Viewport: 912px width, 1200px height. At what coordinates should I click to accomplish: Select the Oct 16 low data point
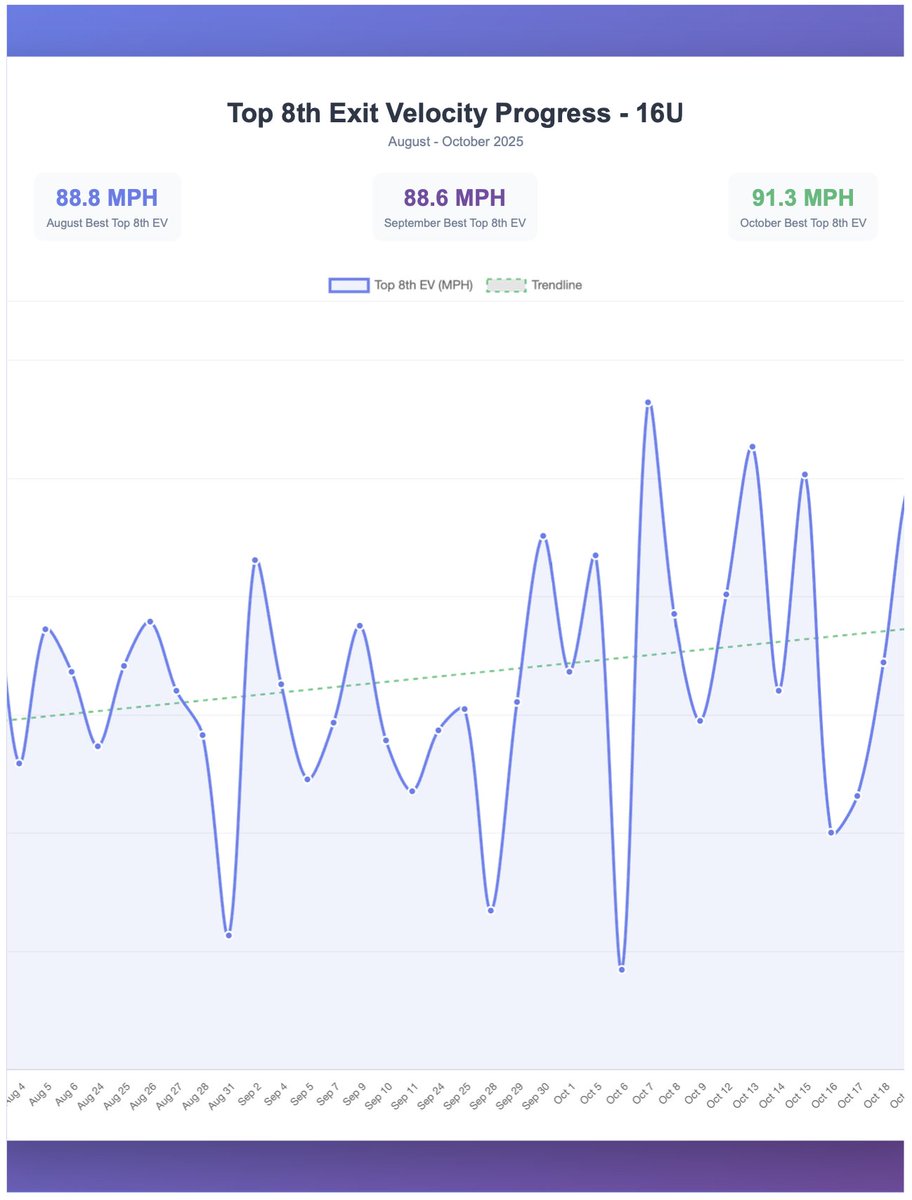831,832
